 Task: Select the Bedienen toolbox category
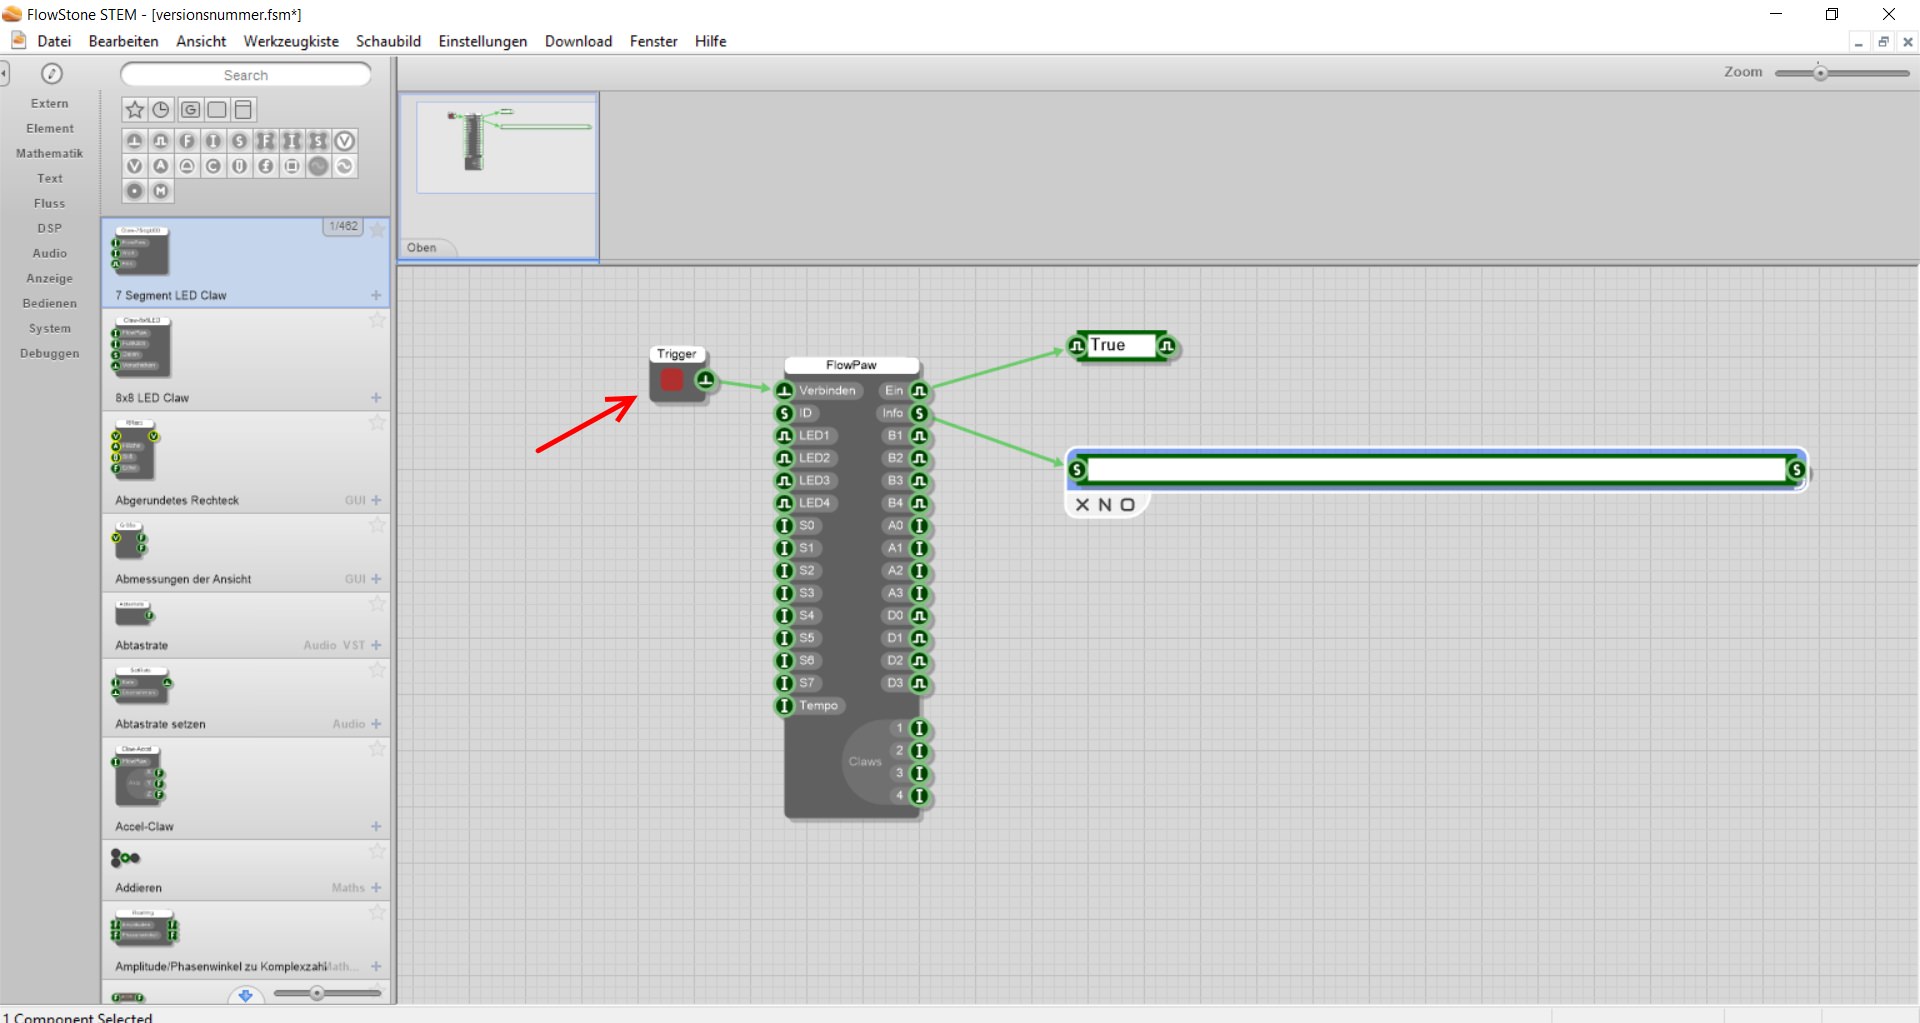49,304
